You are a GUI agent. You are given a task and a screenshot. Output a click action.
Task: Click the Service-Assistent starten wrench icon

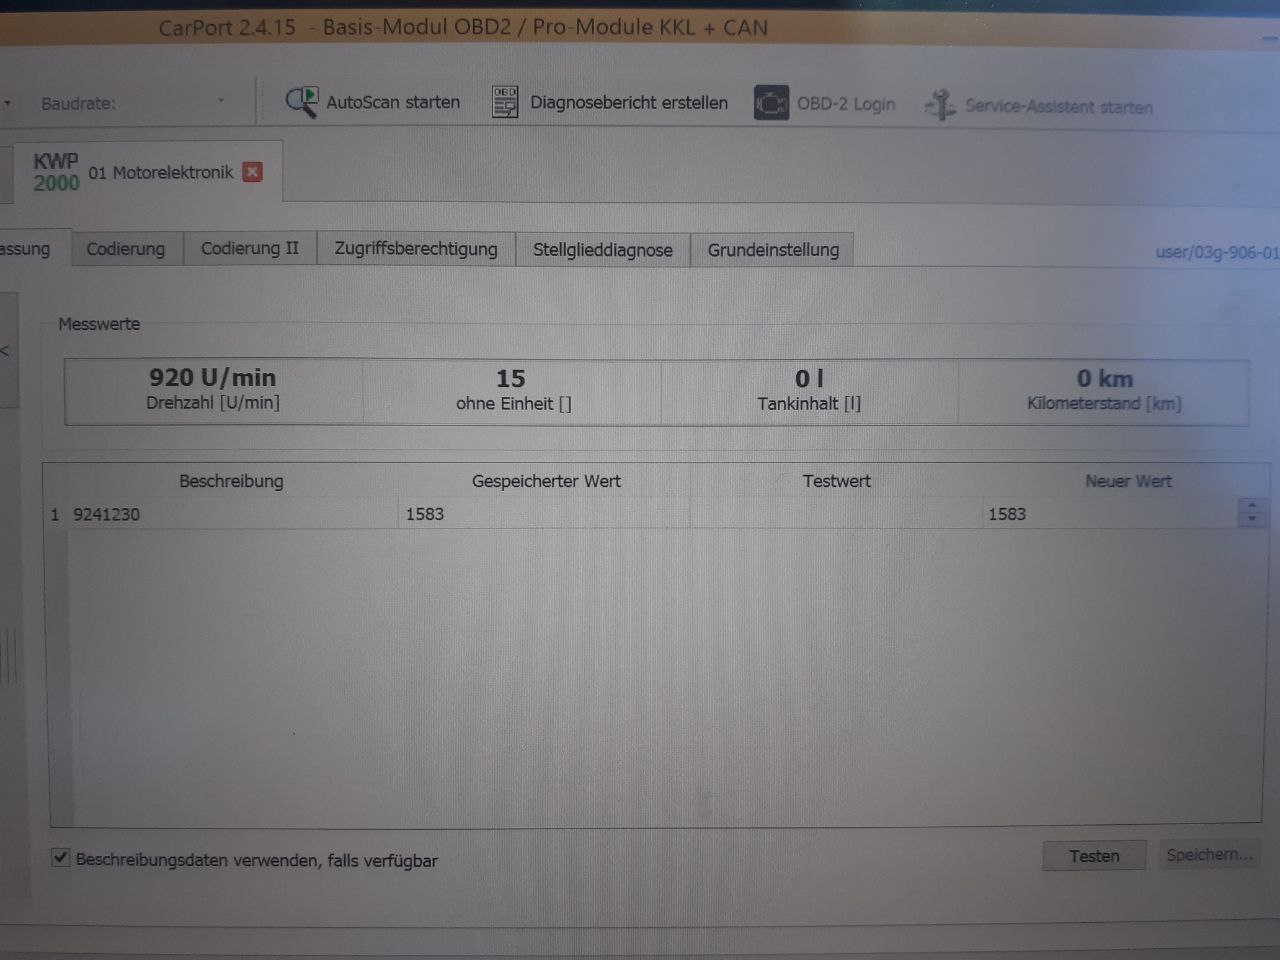tap(939, 105)
